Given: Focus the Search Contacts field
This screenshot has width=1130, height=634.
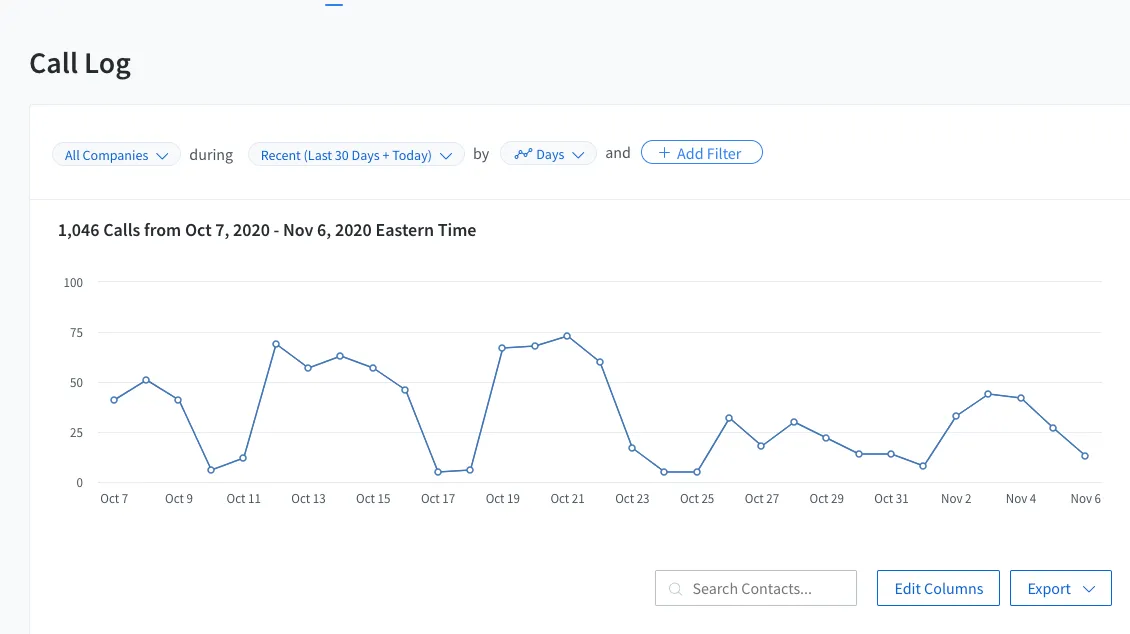Looking at the screenshot, I should 765,589.
